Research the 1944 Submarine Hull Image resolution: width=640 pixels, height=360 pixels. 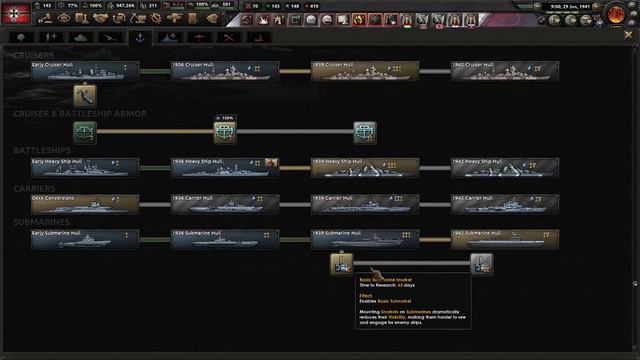pos(505,239)
